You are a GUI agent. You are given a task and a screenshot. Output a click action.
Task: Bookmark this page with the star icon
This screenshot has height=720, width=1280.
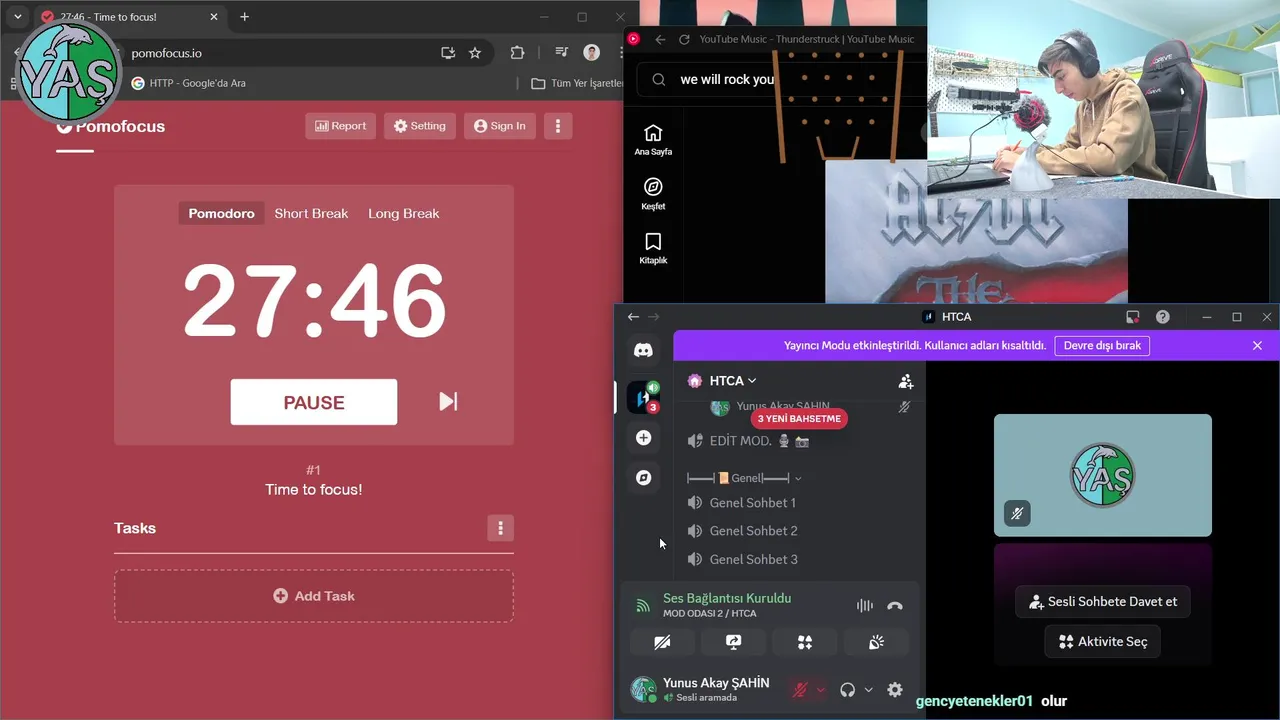coord(475,53)
